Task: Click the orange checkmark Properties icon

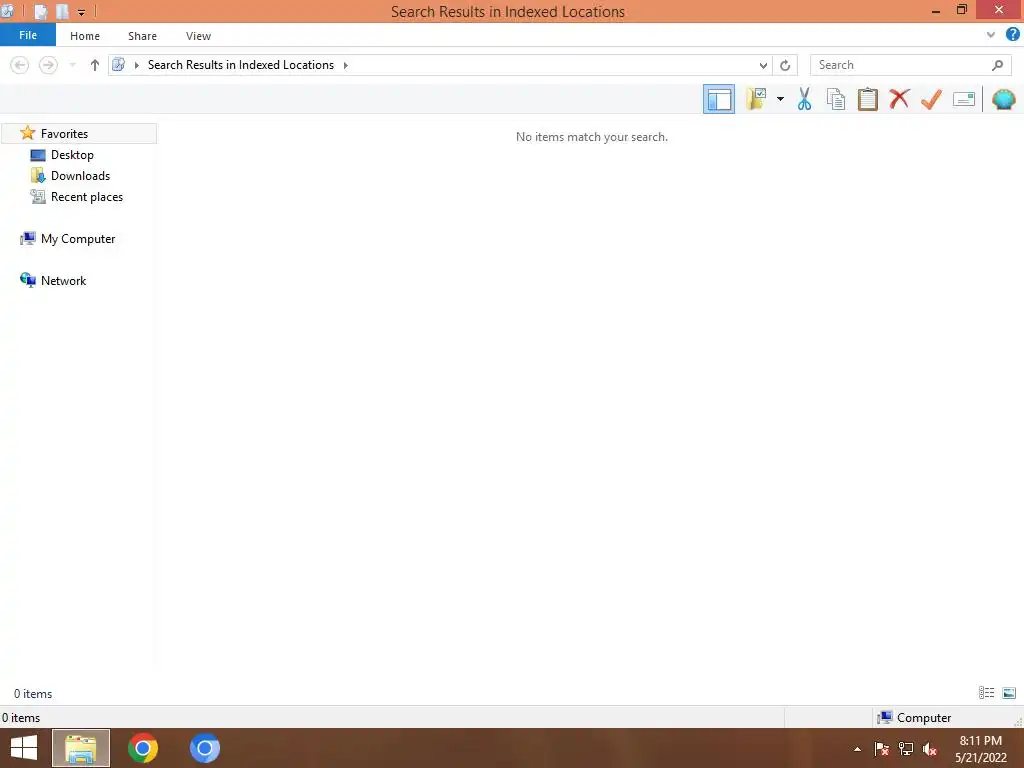Action: [x=931, y=99]
